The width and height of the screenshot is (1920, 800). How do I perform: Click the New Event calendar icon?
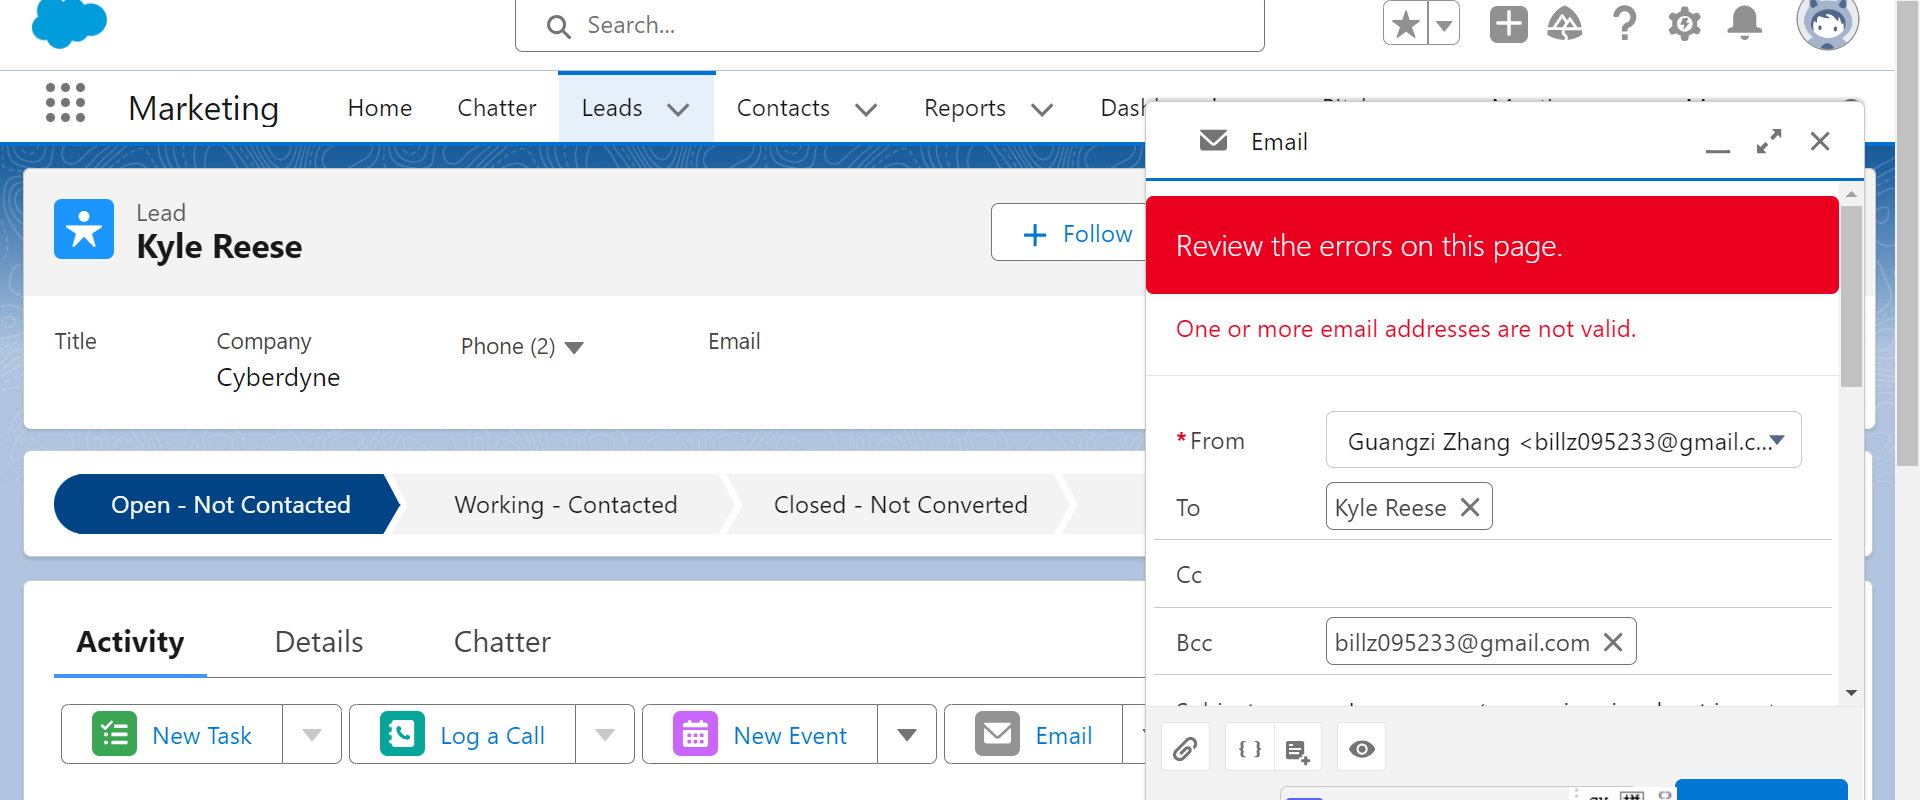tap(695, 734)
